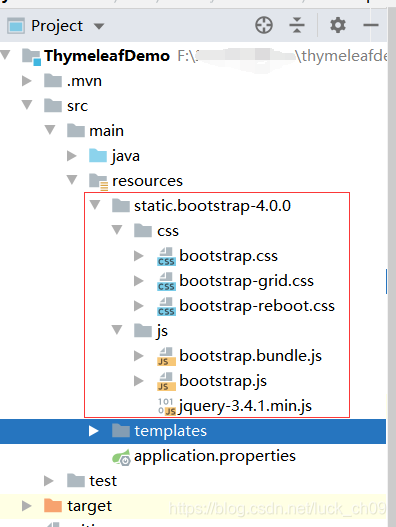Collapse the css folder arrow
The image size is (396, 527).
tap(117, 230)
